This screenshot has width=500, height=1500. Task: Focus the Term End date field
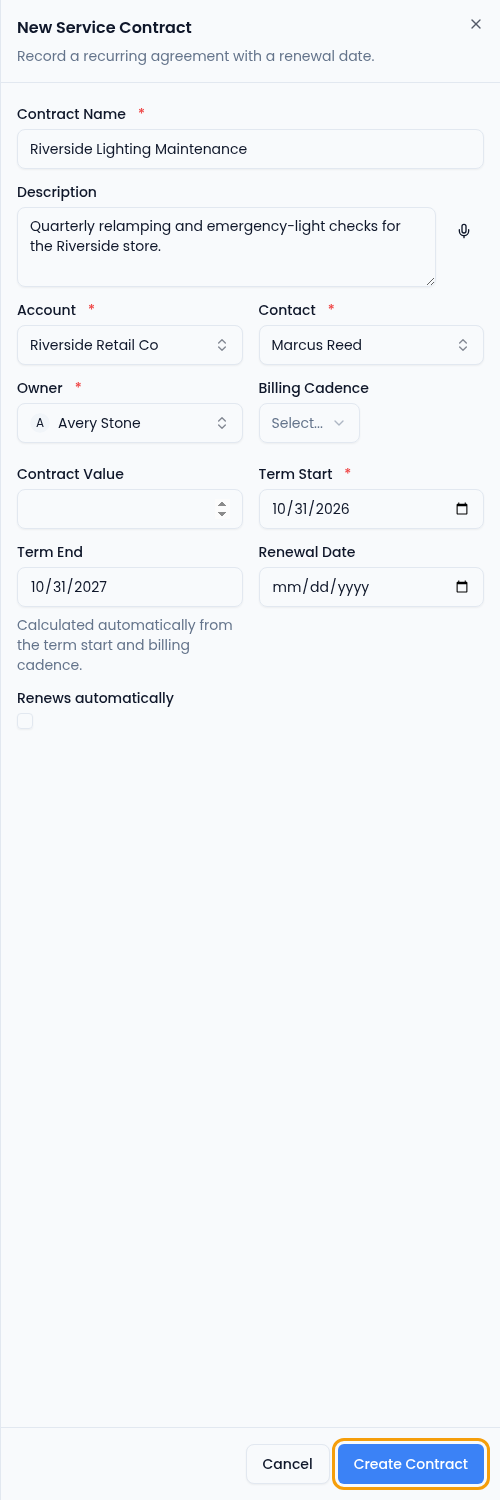(130, 587)
